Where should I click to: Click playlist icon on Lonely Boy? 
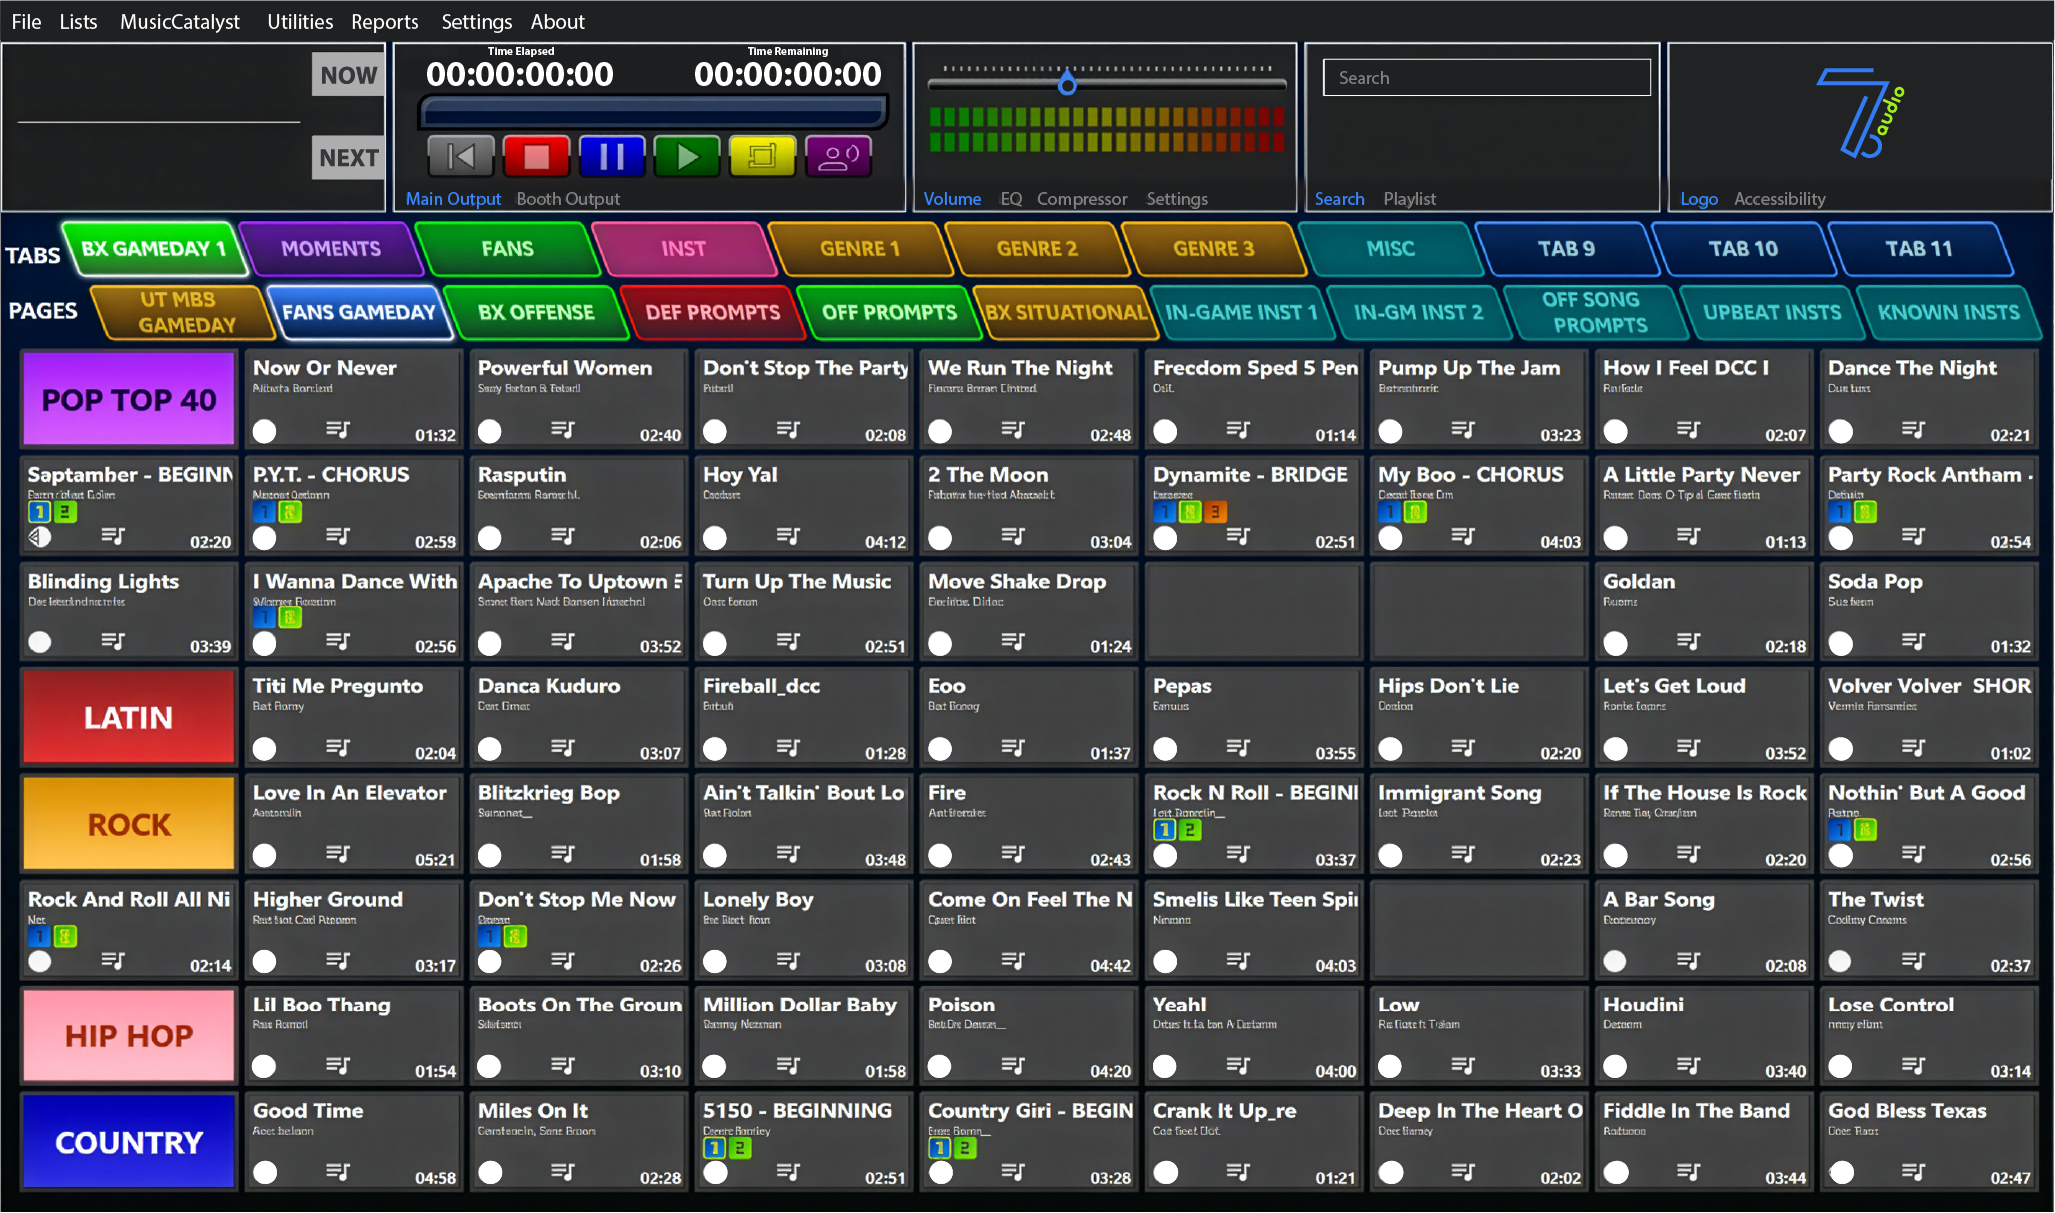click(788, 960)
